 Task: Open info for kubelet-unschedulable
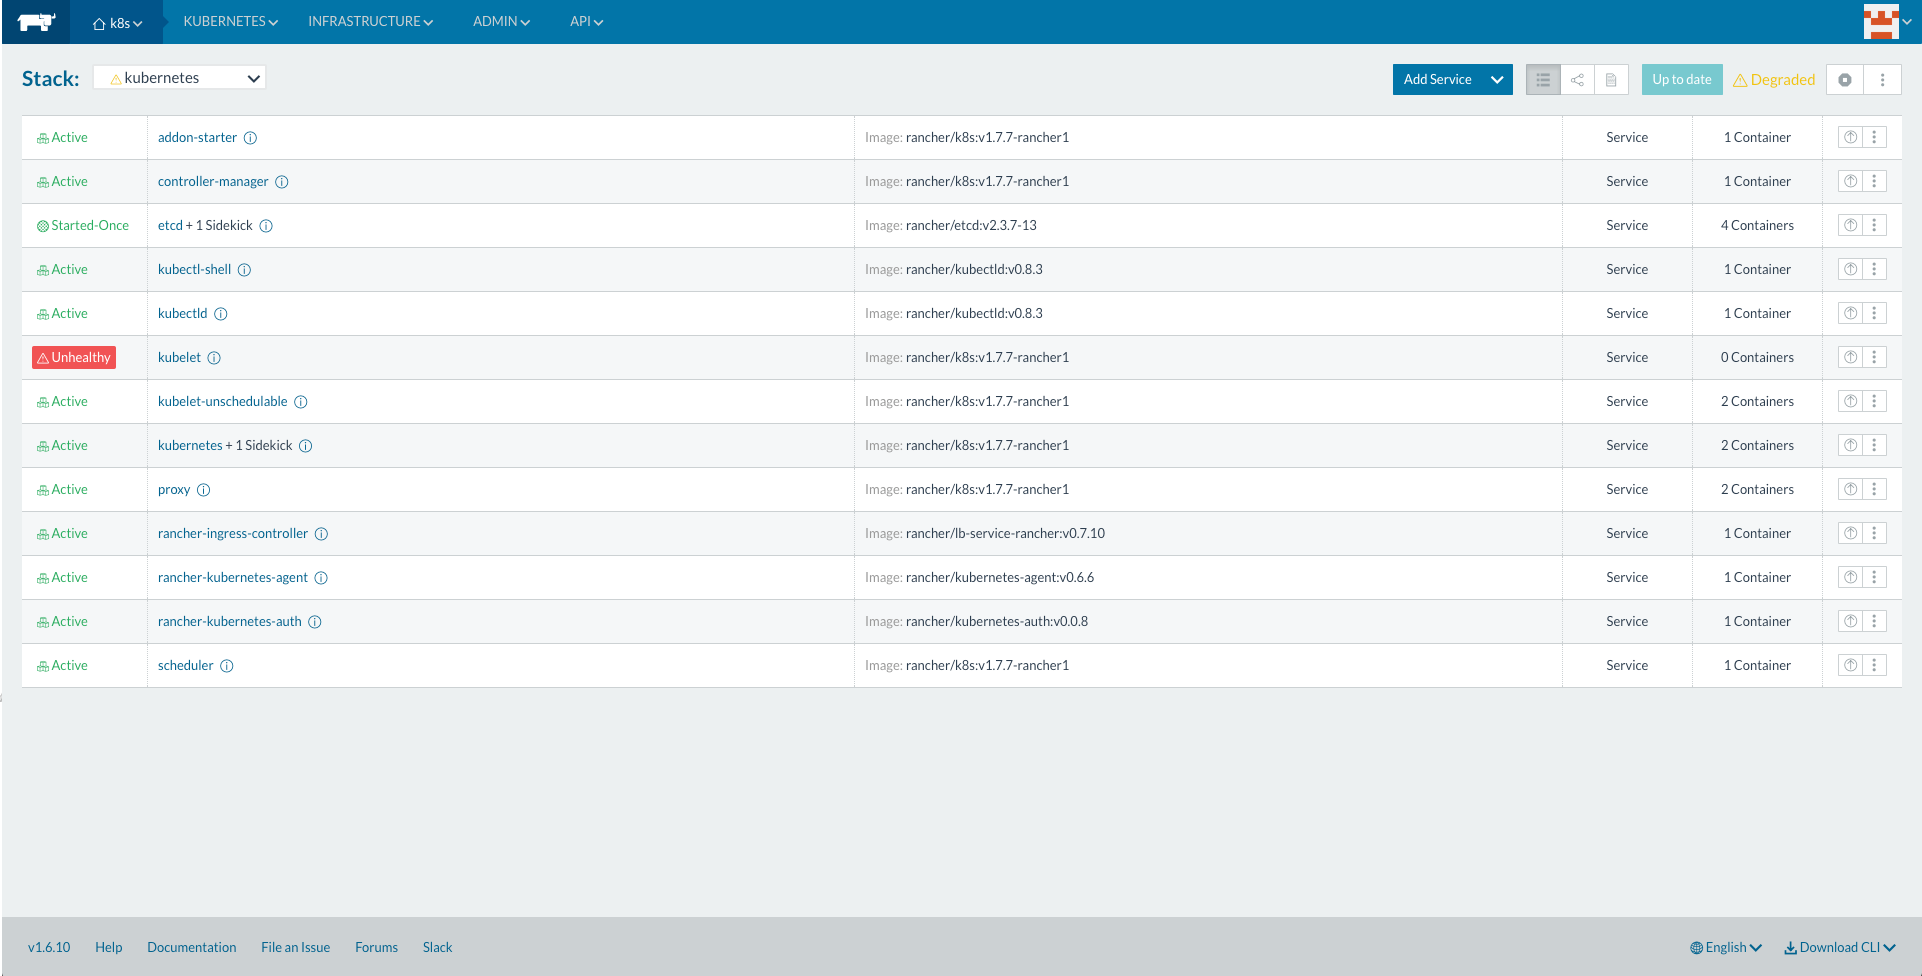(301, 402)
